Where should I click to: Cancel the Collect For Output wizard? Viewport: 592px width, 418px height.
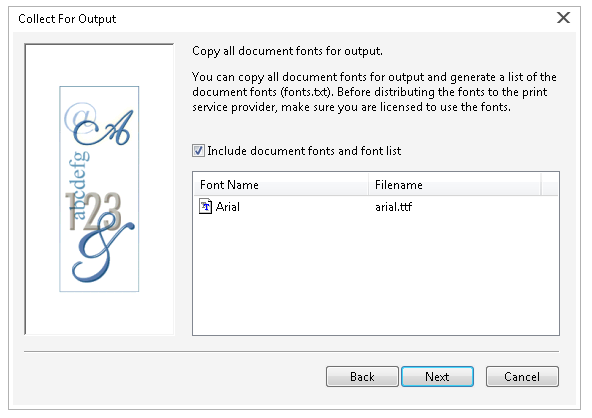pos(522,376)
